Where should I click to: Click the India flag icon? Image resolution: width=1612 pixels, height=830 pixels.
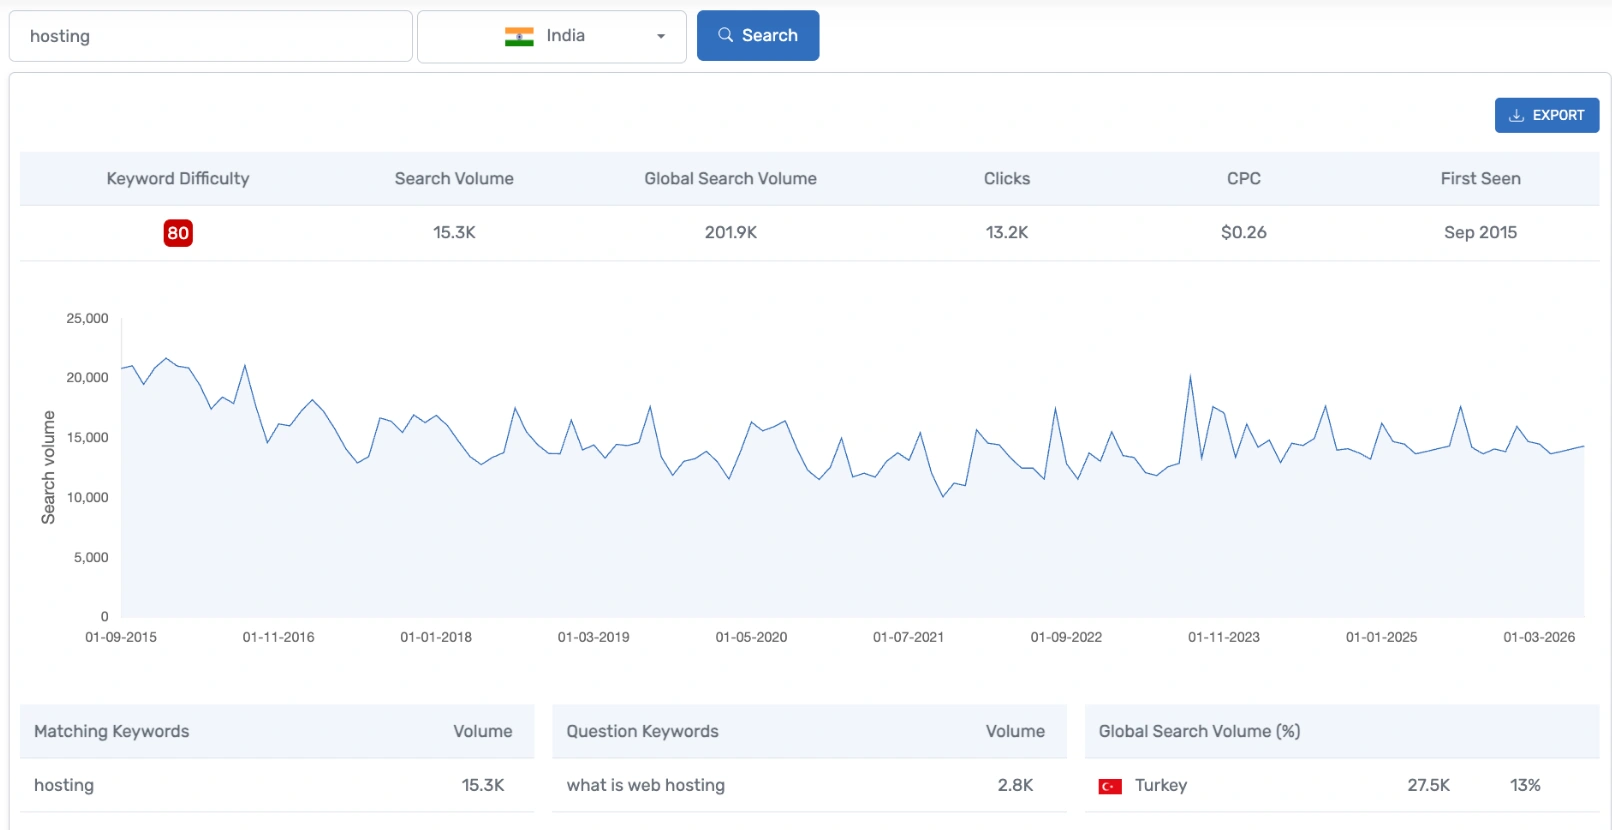(519, 36)
